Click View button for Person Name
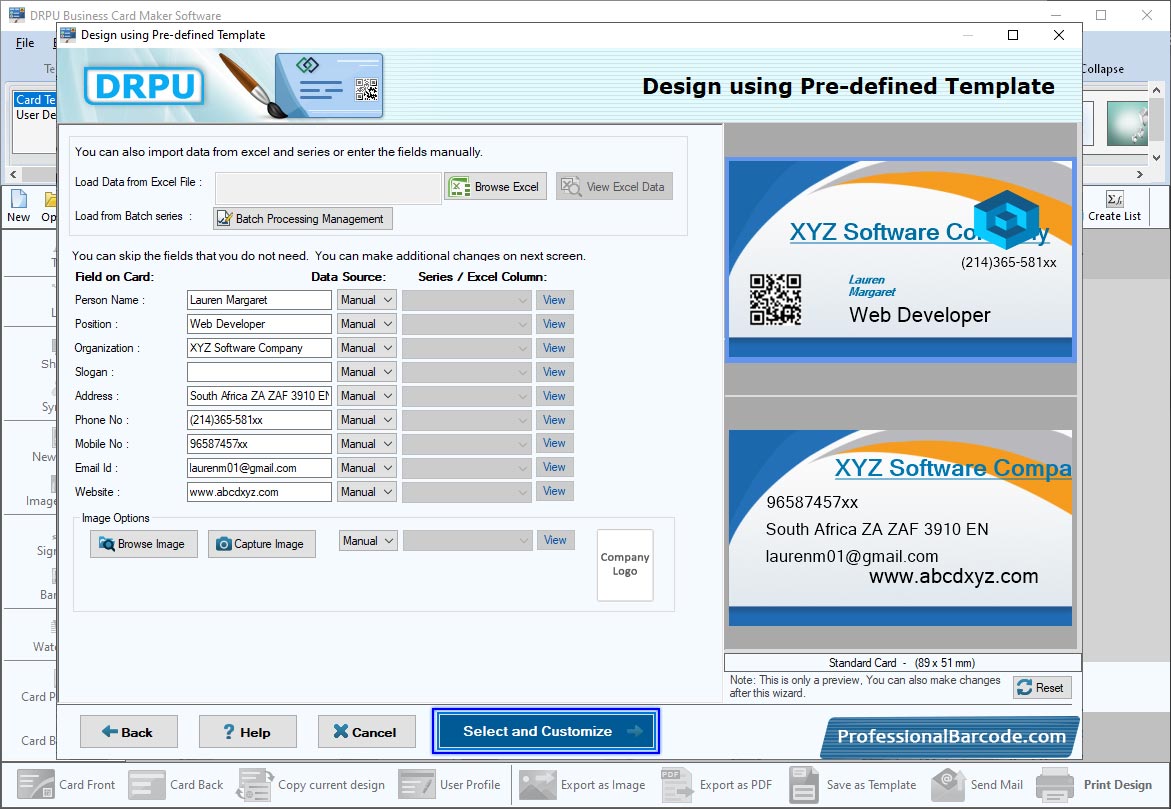This screenshot has height=809, width=1171. pos(554,300)
